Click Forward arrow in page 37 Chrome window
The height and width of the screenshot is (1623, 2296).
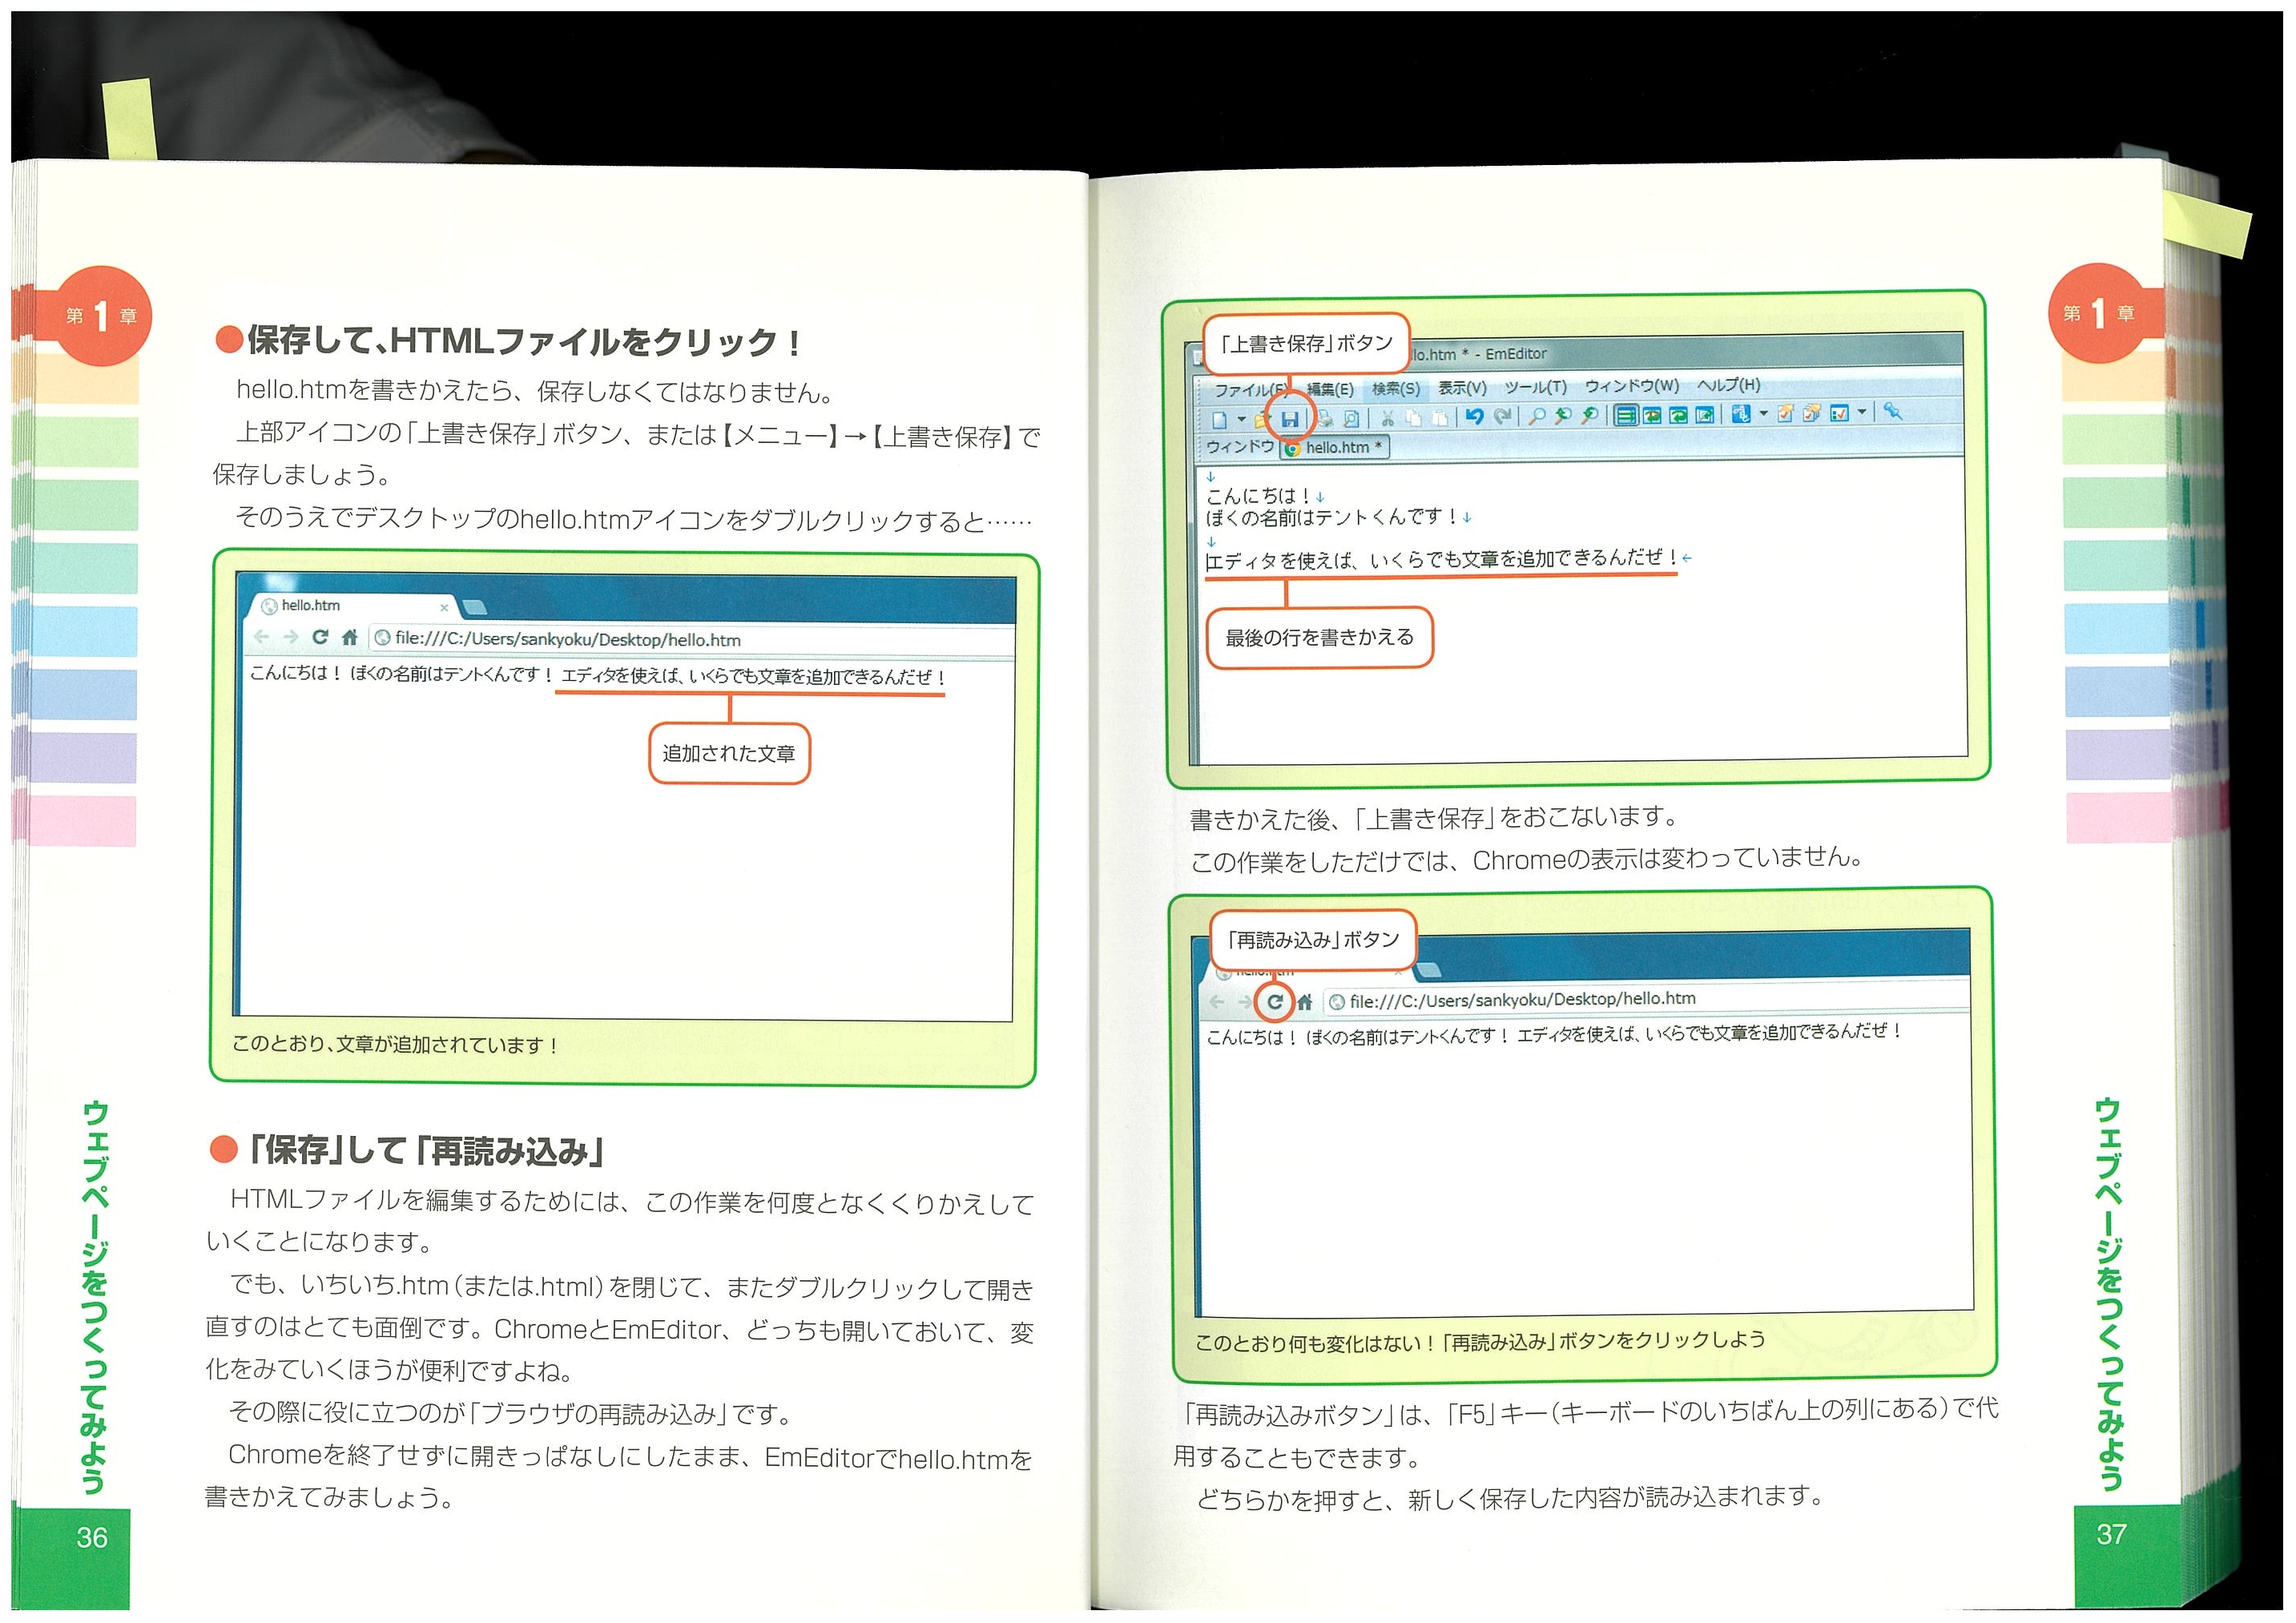1244,1001
